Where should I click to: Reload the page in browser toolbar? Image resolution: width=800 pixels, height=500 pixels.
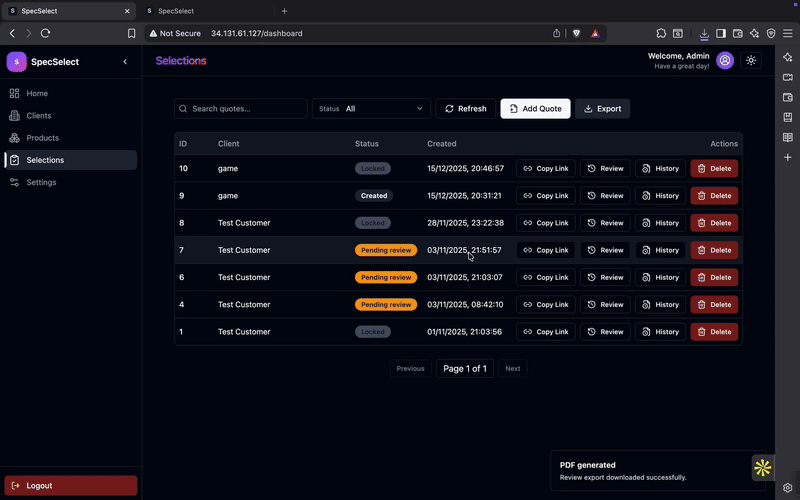click(45, 33)
